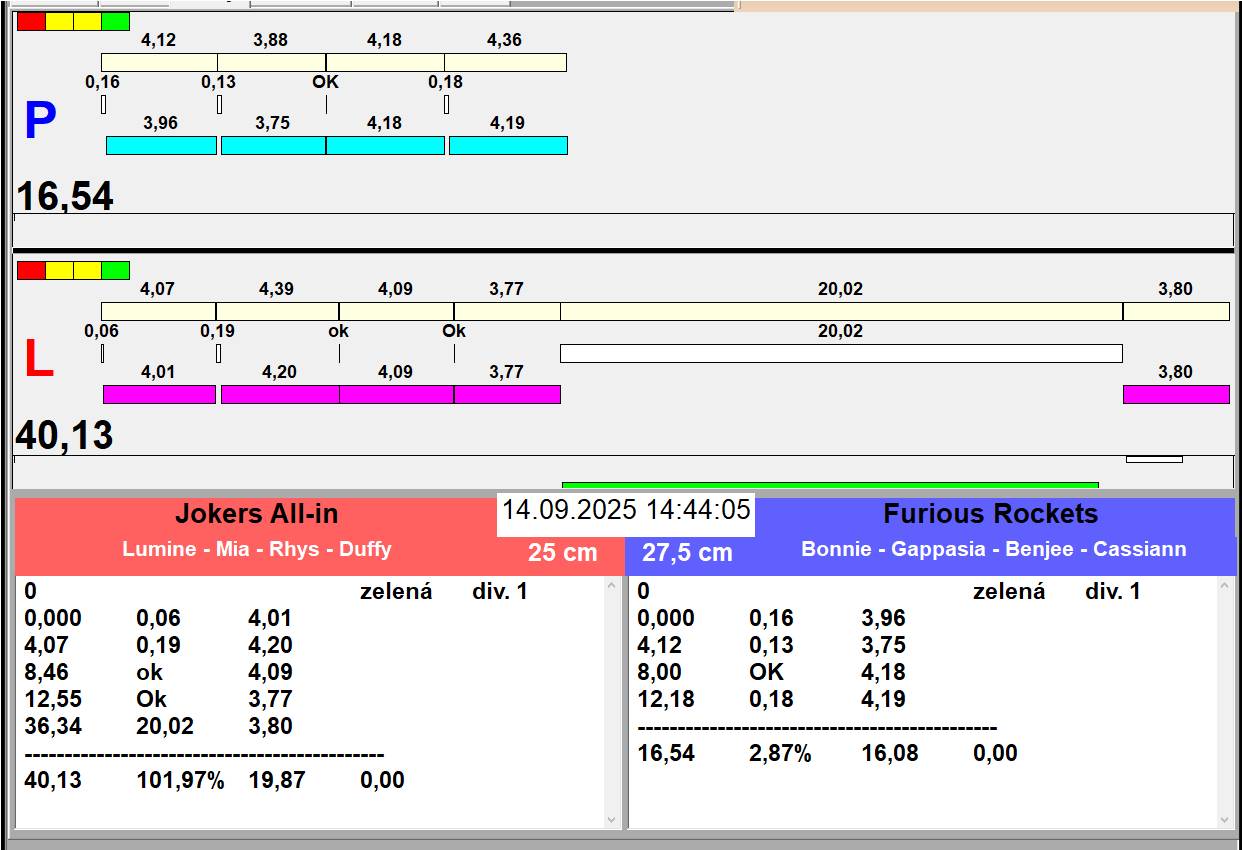1242x850 pixels.
Task: Click the cyan 3,96 run bar in lane P
Action: 161,146
